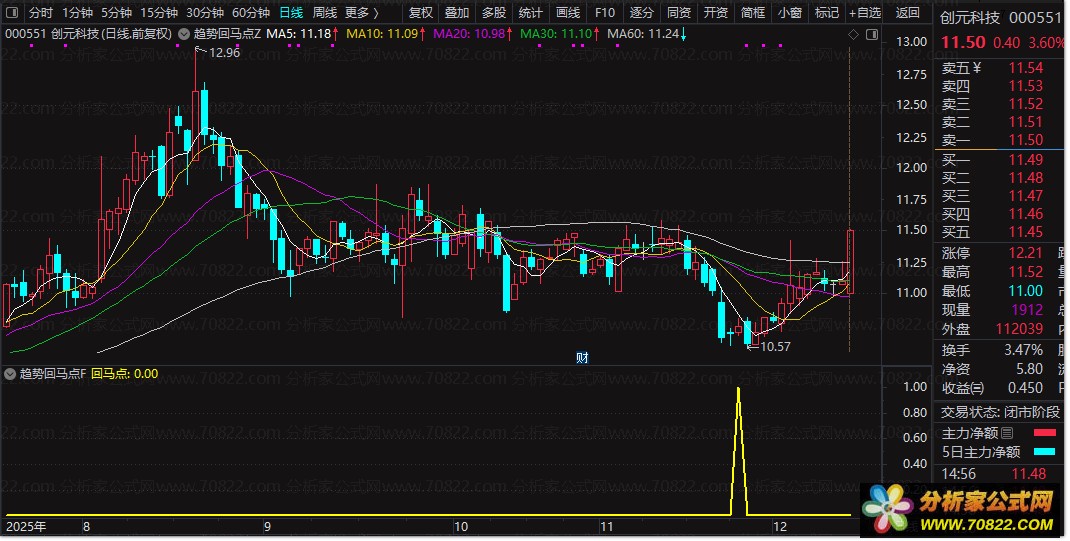Open the 统计 statistics tool
1070x541 pixels.
(530, 12)
